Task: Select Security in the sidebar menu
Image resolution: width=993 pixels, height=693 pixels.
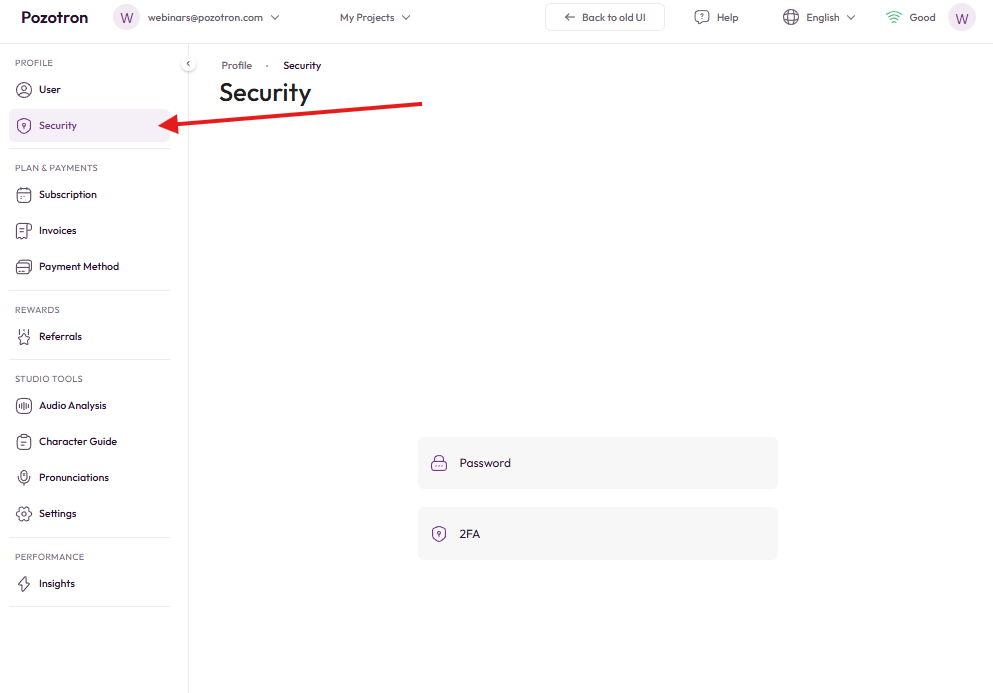Action: (x=58, y=126)
